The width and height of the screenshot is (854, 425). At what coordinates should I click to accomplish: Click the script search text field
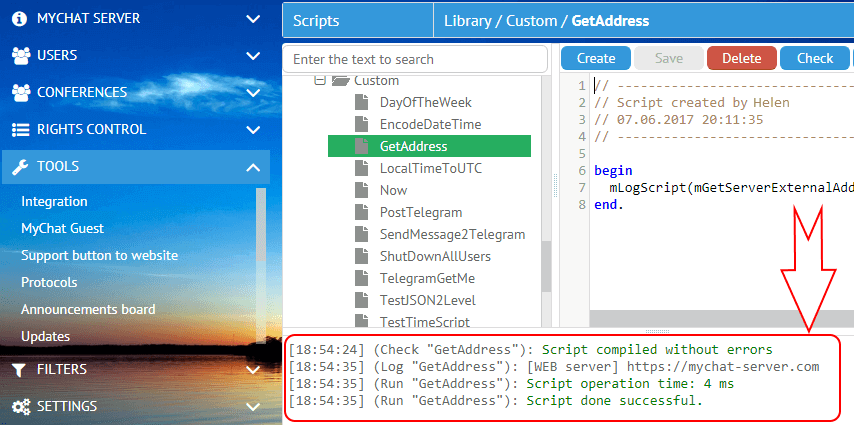tap(415, 59)
